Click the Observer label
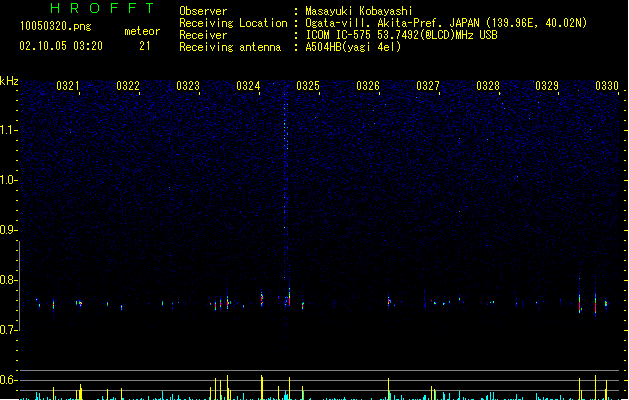Screen dimensions: 629x400 click(203, 11)
